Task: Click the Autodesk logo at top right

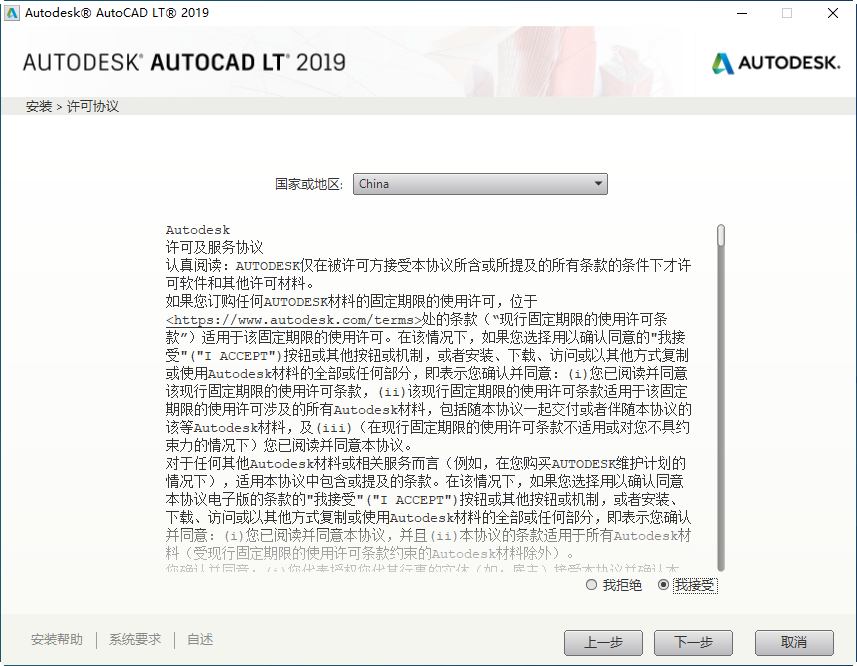Action: pyautogui.click(x=776, y=63)
